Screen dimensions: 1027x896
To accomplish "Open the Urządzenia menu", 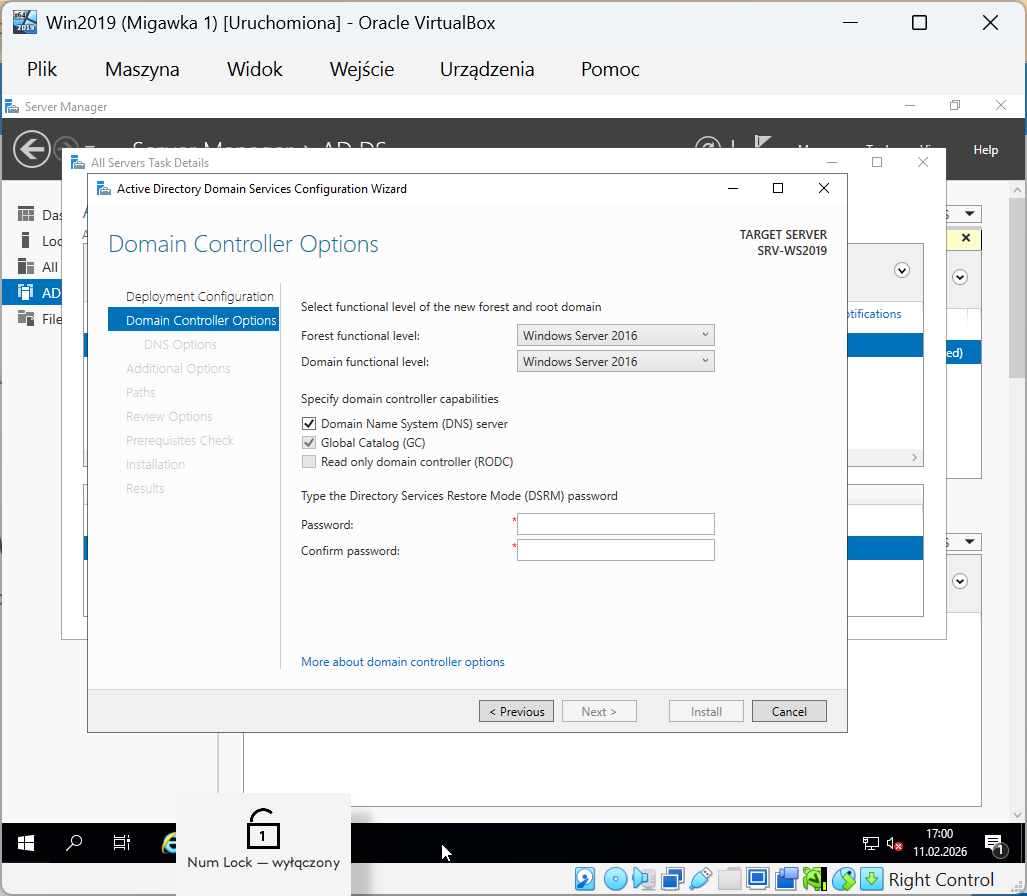I will 487,69.
